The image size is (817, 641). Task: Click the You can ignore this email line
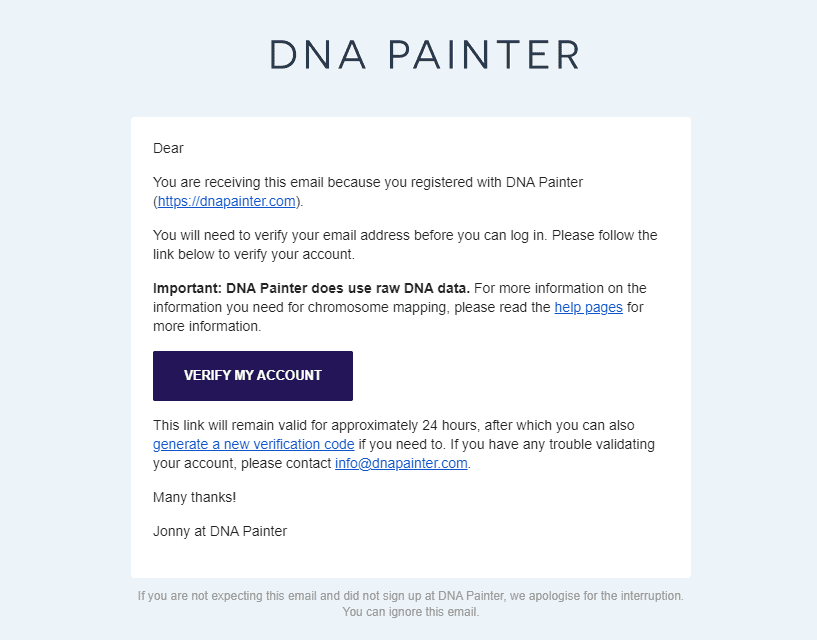click(x=411, y=612)
